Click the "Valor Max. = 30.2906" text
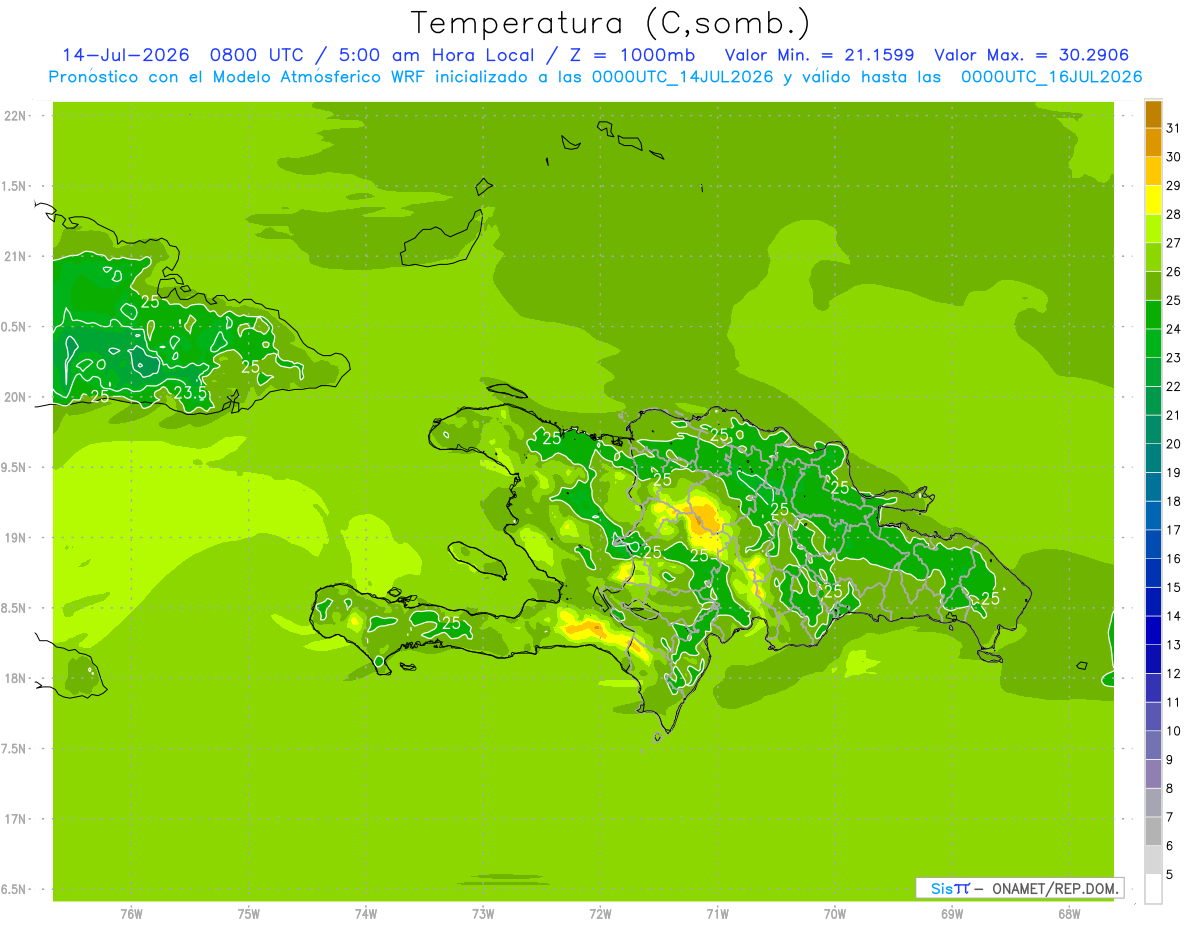Image resolution: width=1200 pixels, height=927 pixels. (1032, 55)
